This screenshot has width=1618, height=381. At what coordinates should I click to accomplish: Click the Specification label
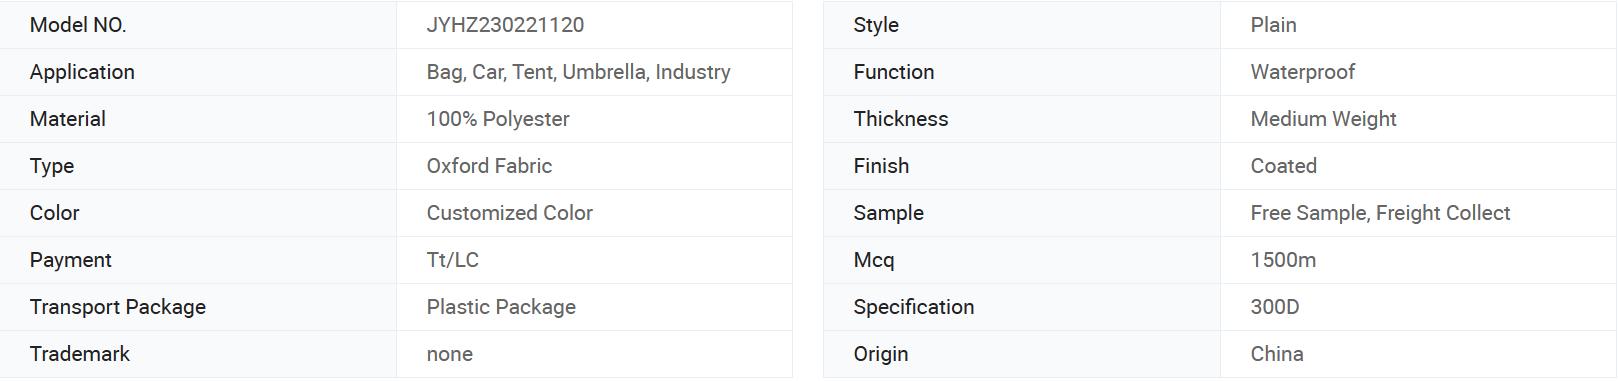913,307
